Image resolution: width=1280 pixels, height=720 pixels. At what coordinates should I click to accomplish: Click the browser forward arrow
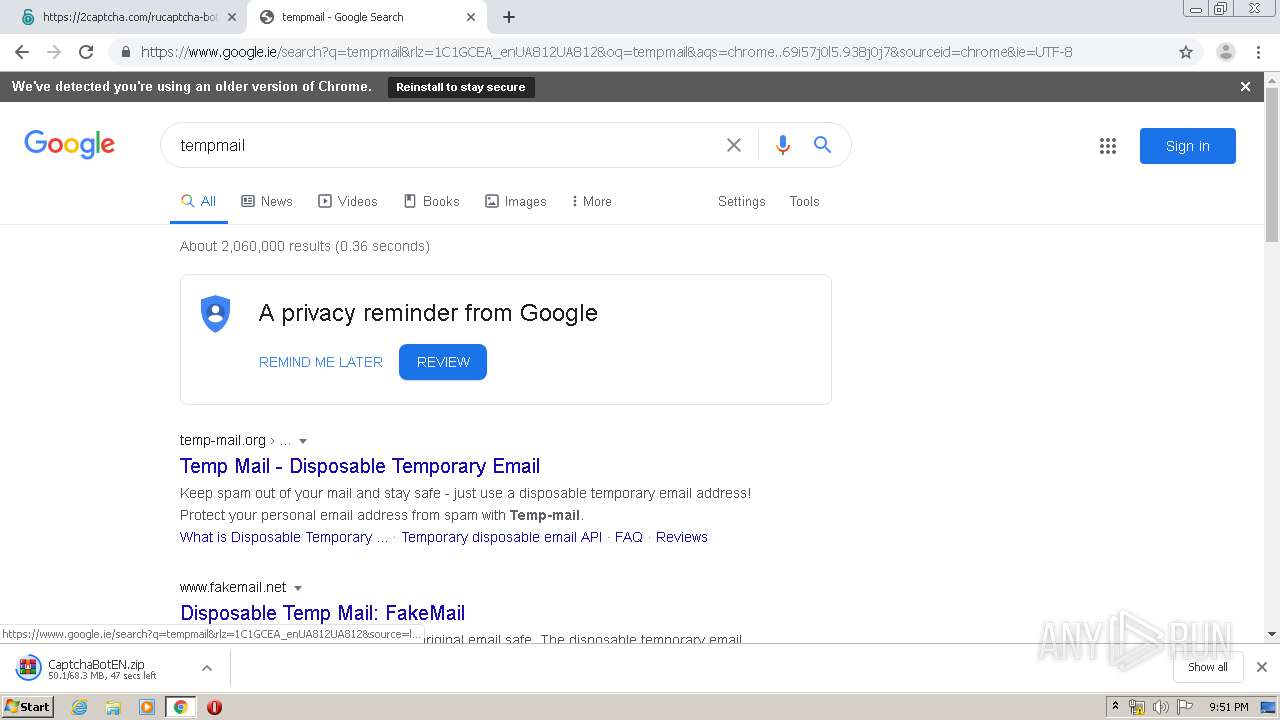[54, 52]
